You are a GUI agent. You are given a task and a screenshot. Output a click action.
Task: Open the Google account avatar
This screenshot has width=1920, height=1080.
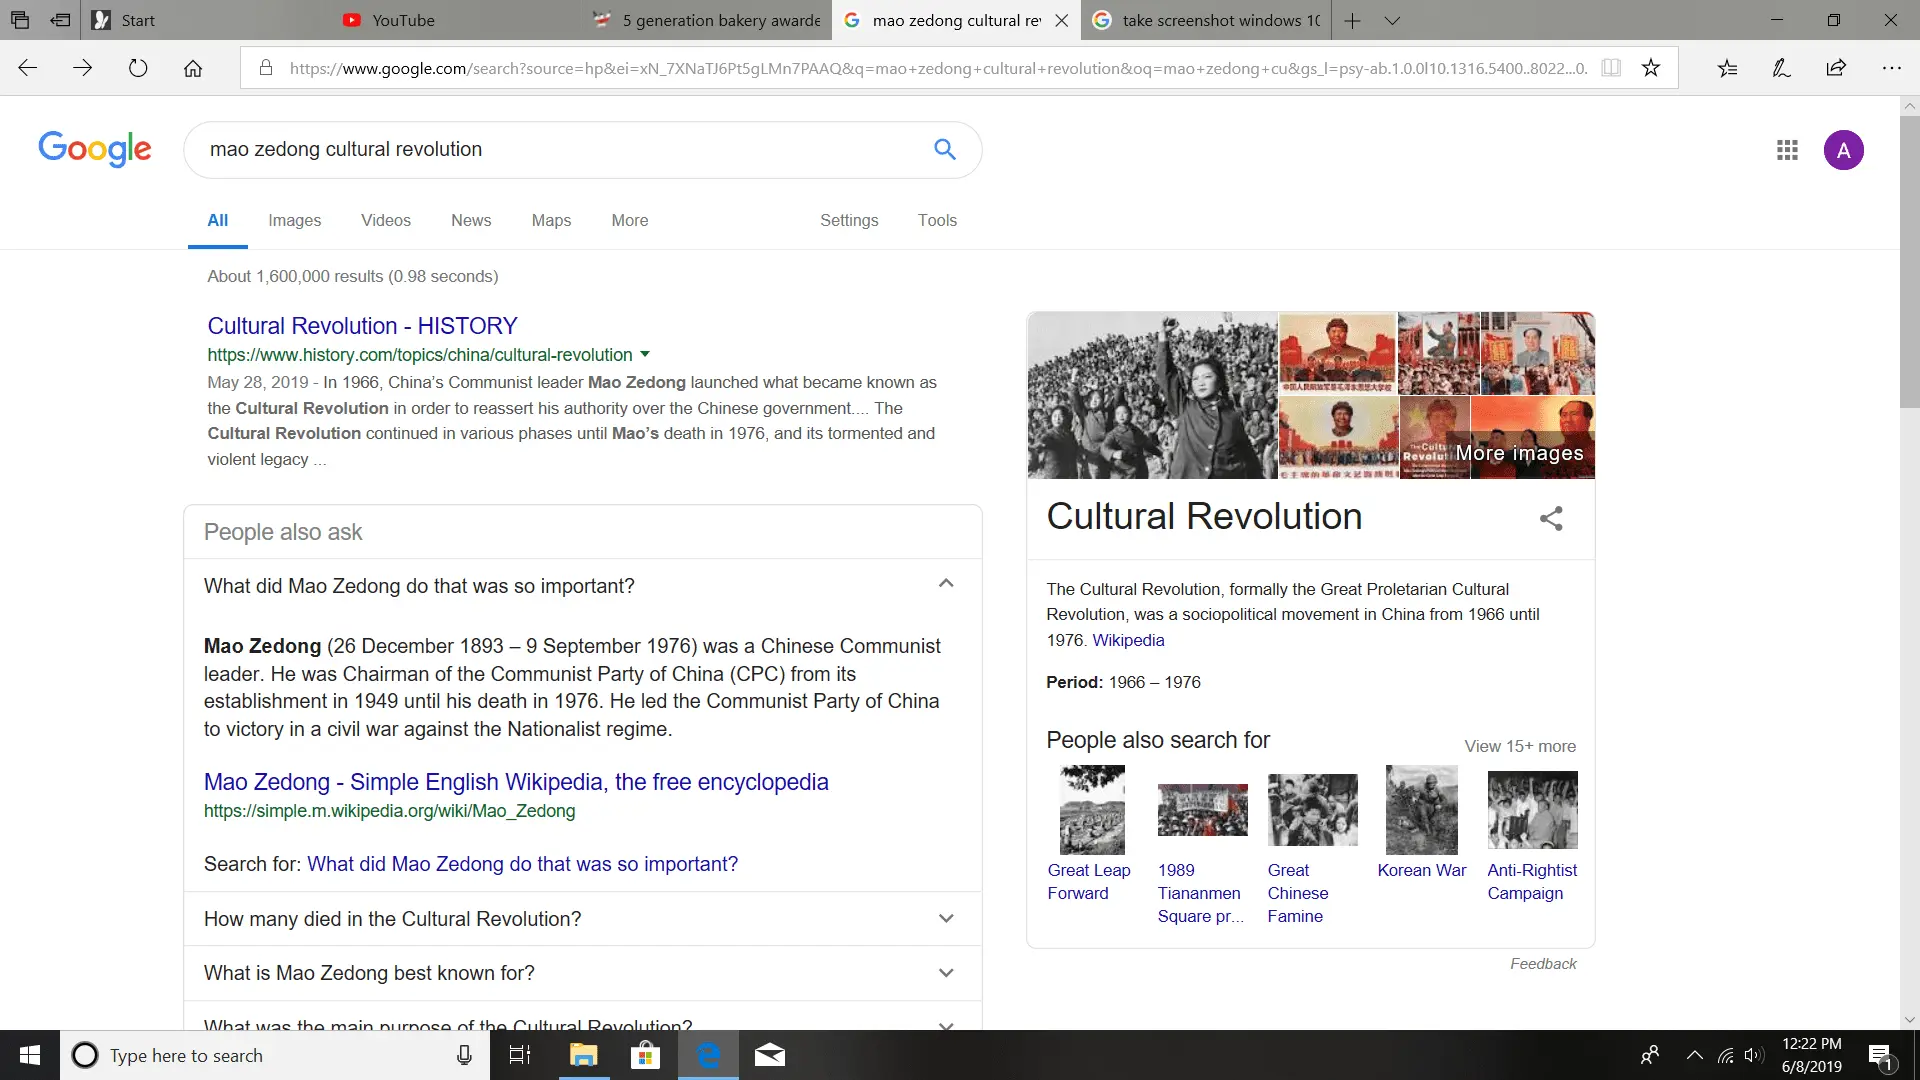[x=1845, y=149]
